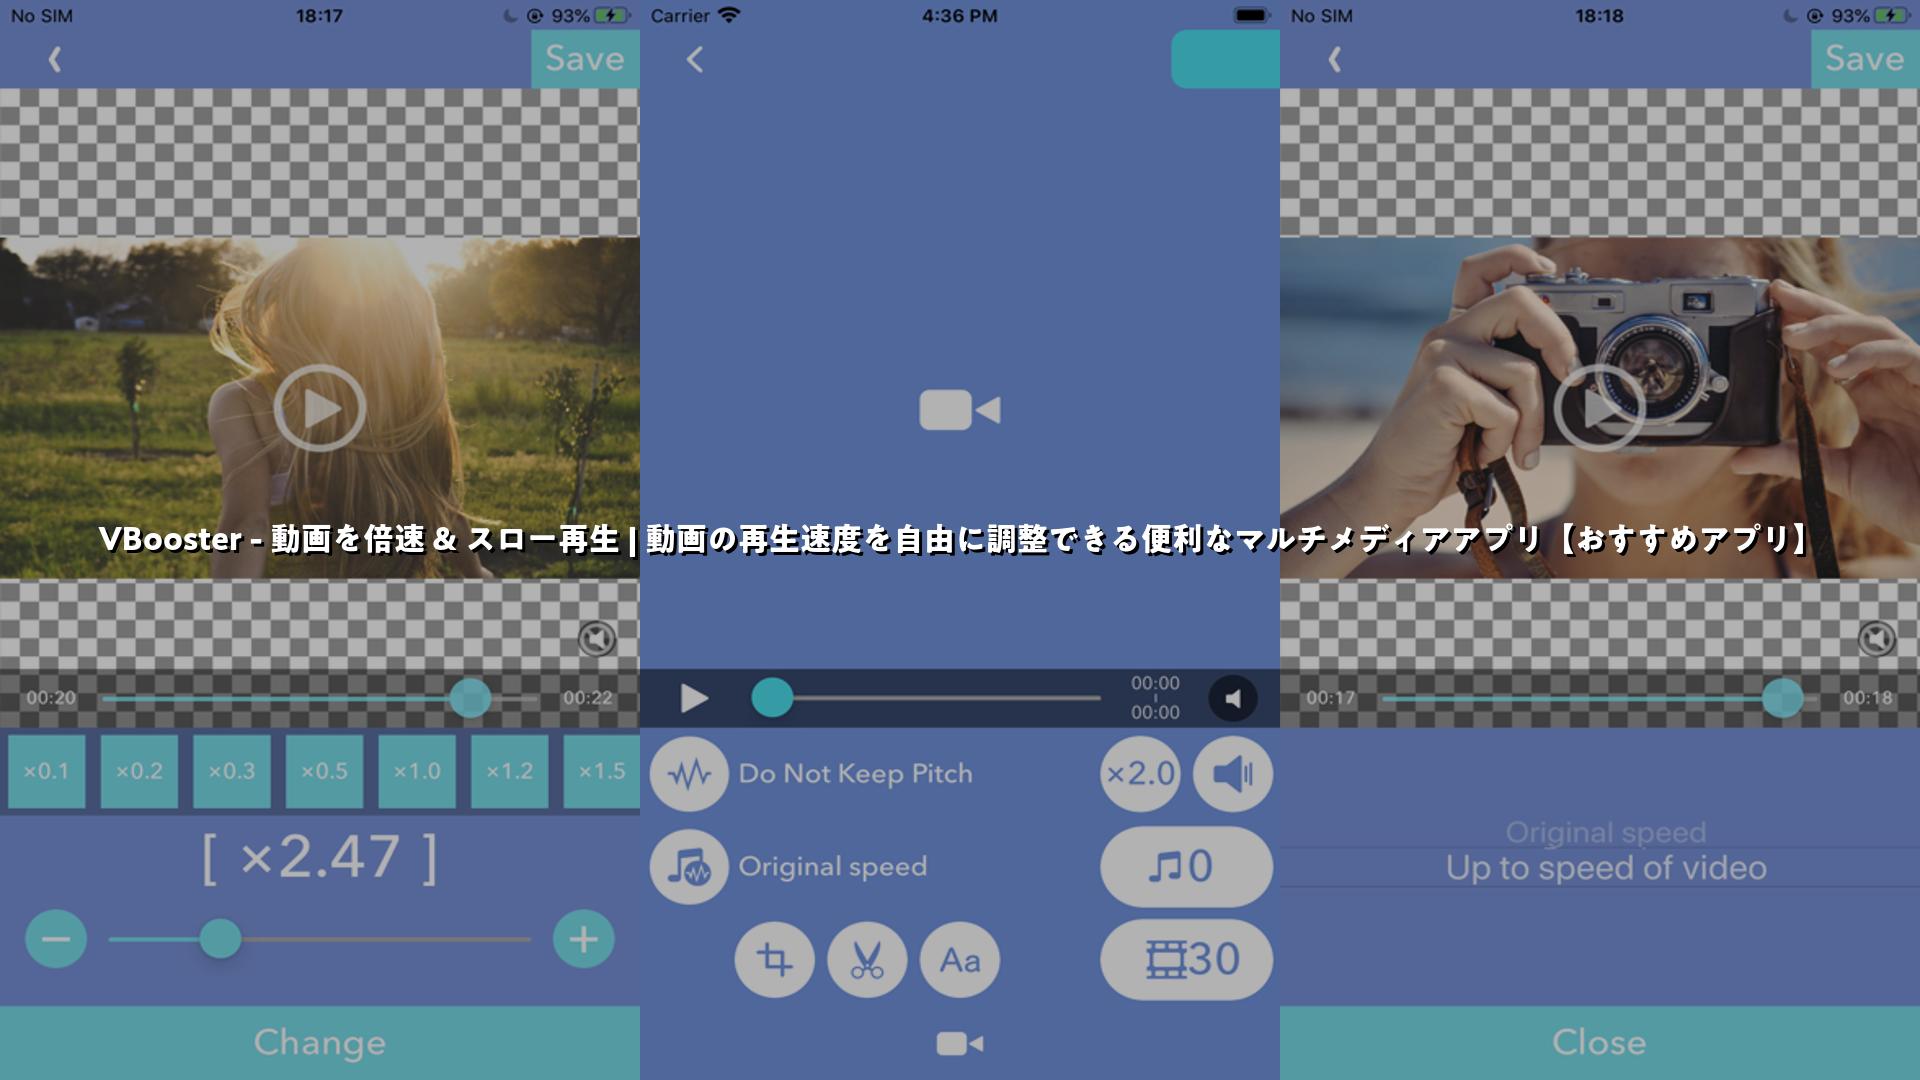Tap the Original speed label beside music icon
Viewport: 1920px width, 1080px height.
click(x=832, y=867)
